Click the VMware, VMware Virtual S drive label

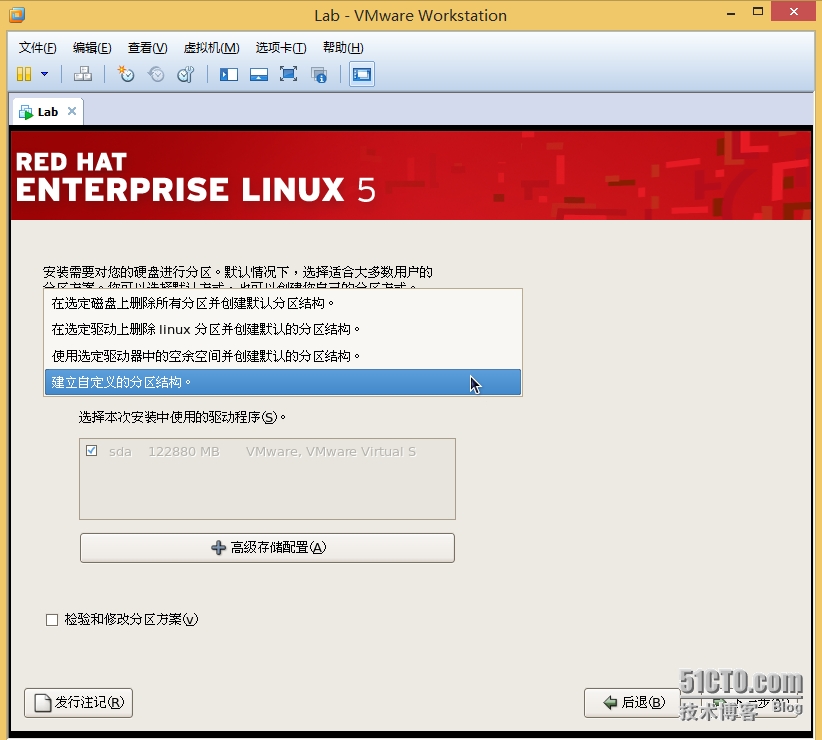[x=331, y=451]
